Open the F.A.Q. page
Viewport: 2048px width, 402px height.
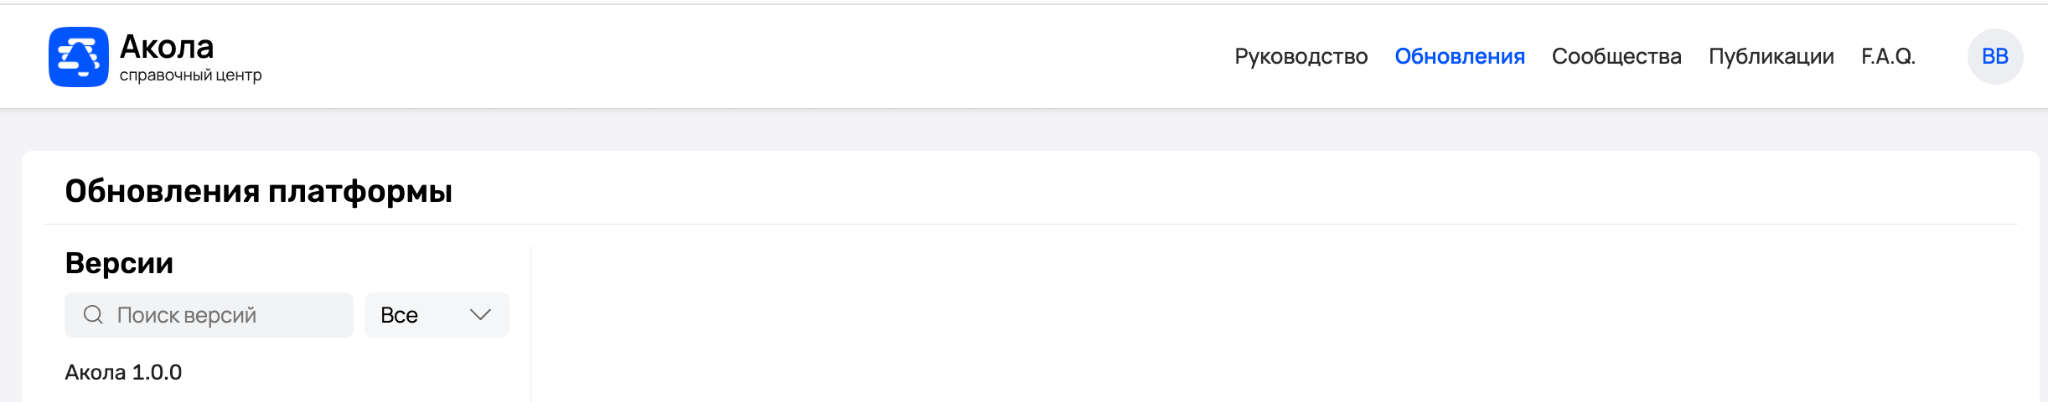pos(1888,57)
